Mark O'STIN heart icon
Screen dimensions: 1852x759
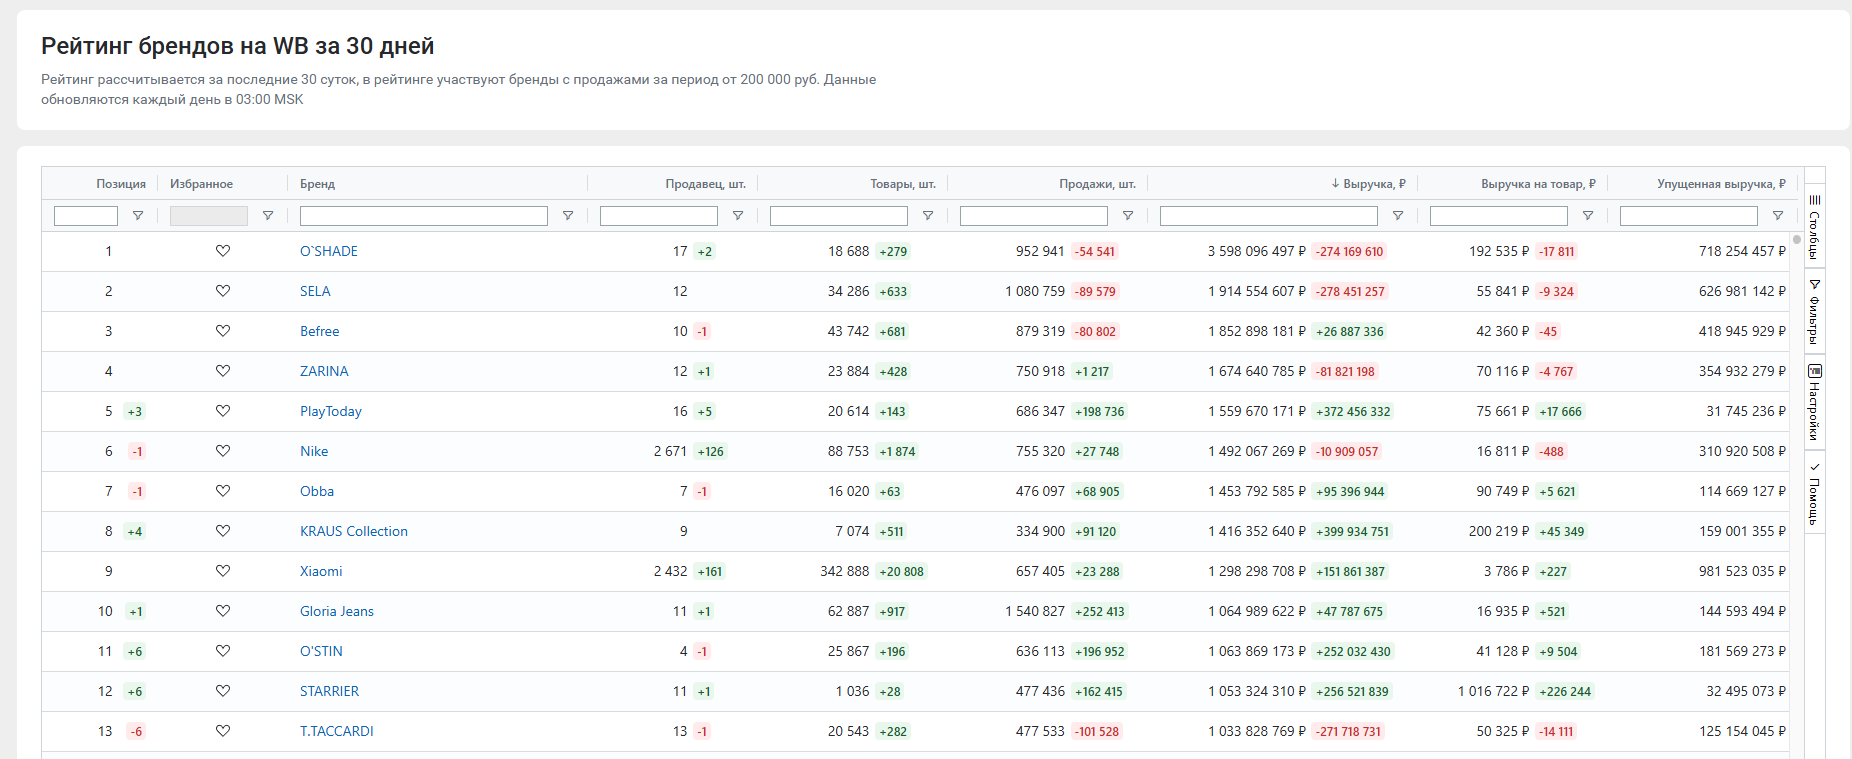pyautogui.click(x=223, y=651)
